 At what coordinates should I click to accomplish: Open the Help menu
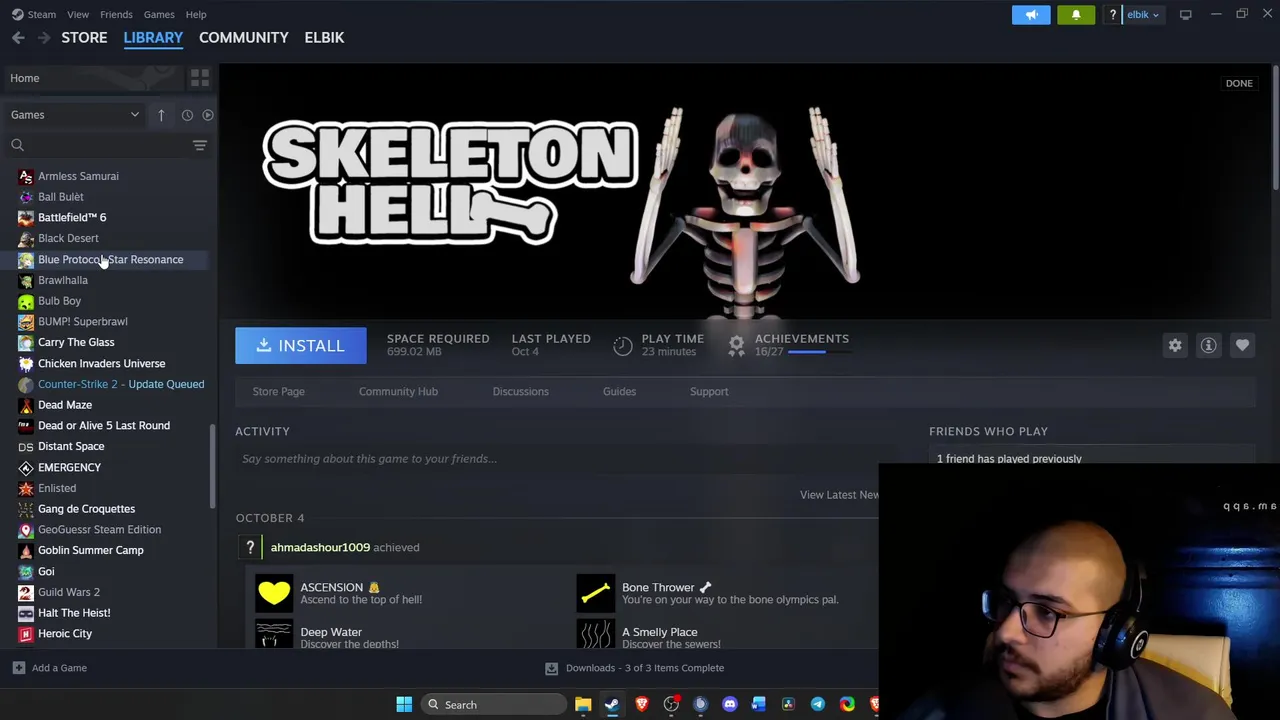(x=196, y=14)
